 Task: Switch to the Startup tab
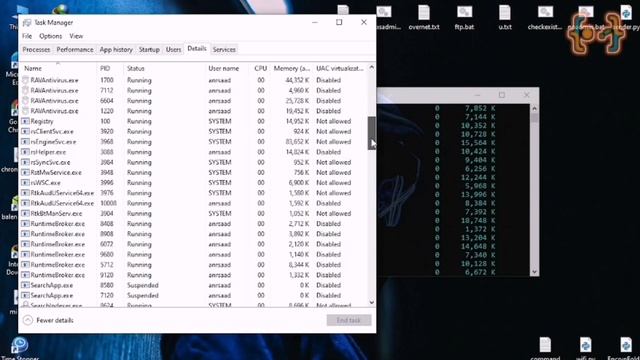(x=149, y=49)
